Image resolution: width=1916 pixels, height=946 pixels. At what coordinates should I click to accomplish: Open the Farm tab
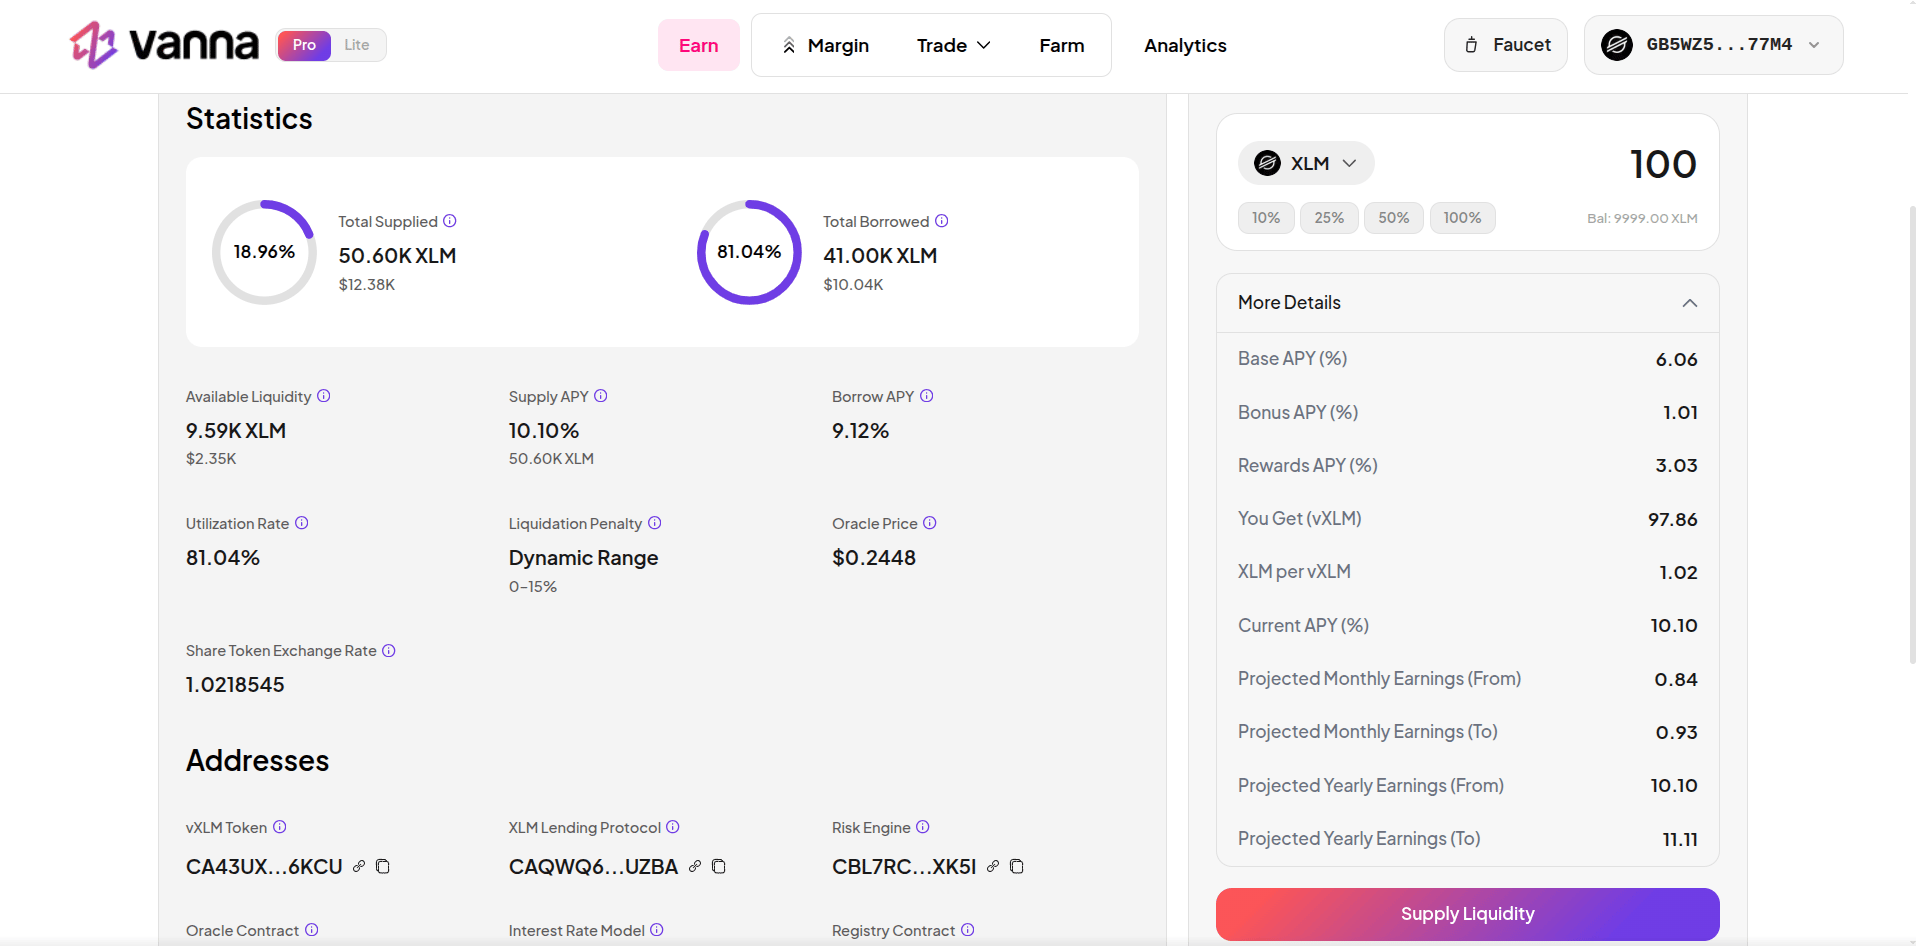pos(1062,45)
